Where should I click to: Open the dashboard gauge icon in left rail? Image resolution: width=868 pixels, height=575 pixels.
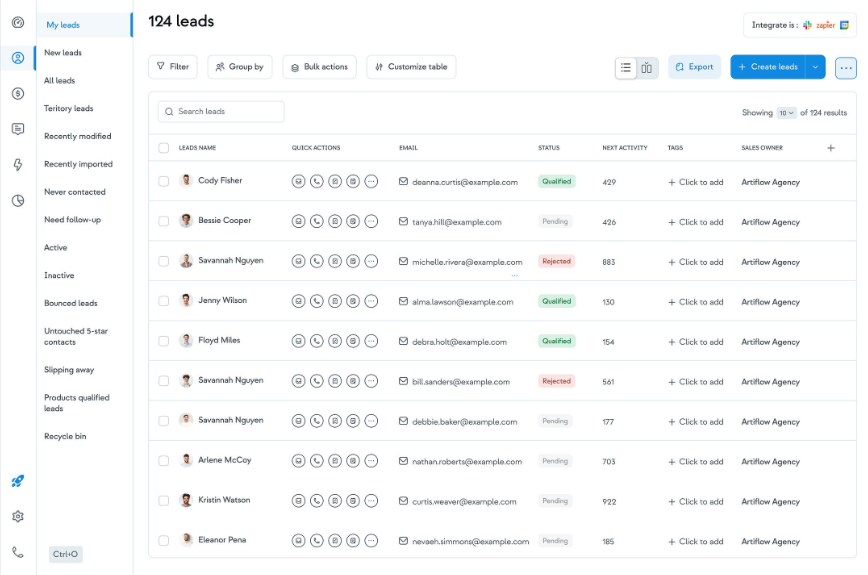[x=18, y=23]
